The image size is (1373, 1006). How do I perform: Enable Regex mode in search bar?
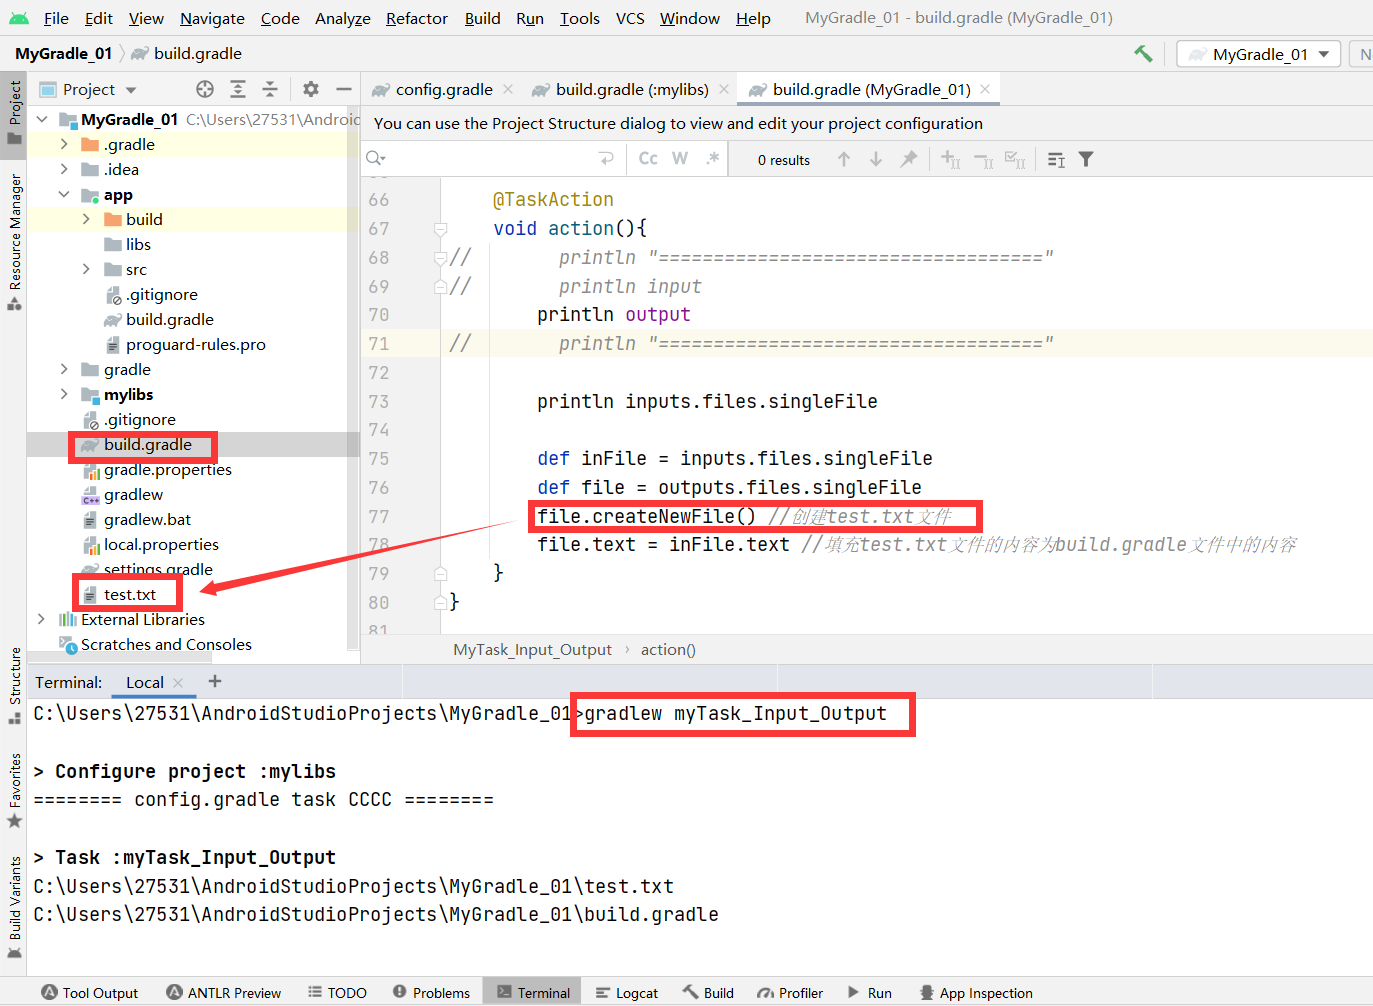coord(708,158)
